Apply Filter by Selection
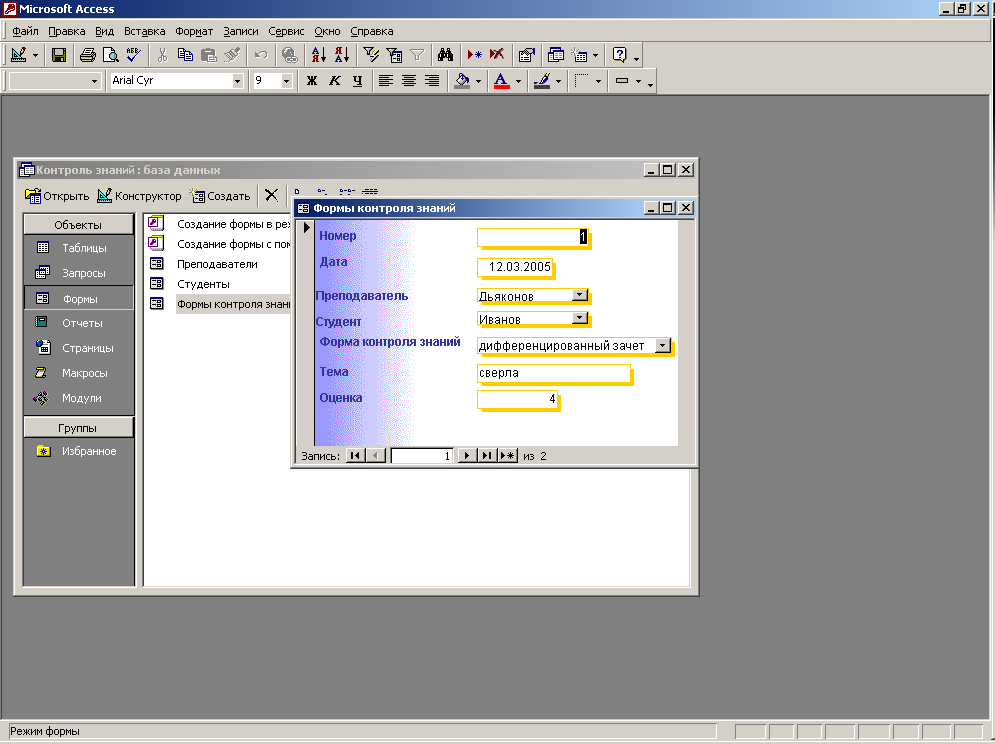 (x=371, y=55)
